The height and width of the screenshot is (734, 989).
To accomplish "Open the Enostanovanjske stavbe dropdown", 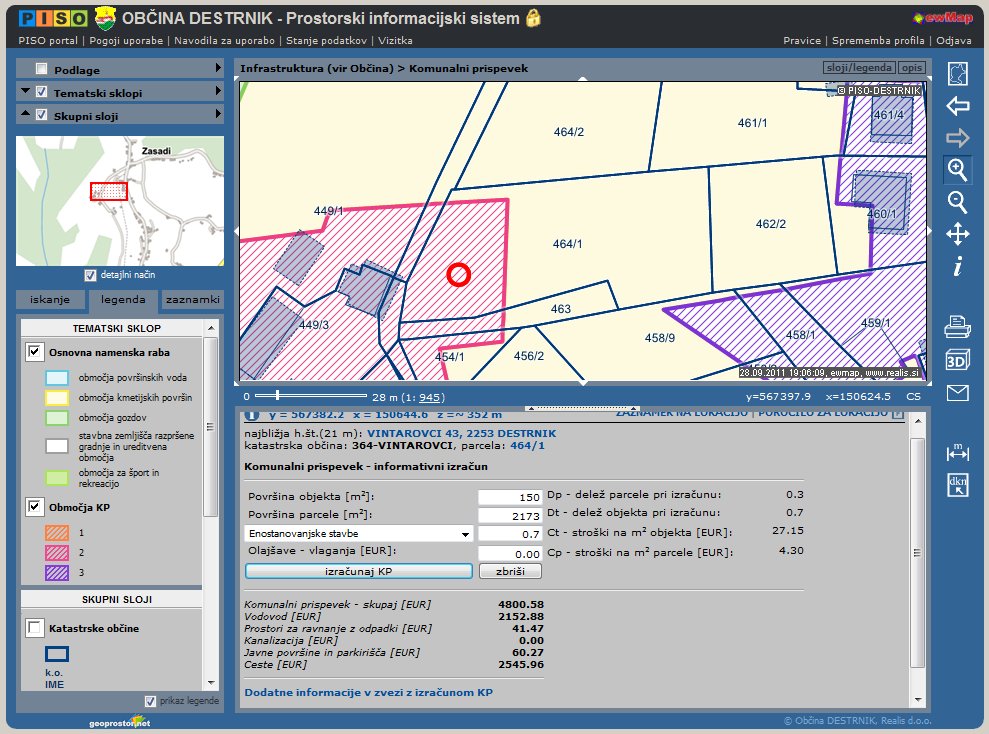I will pyautogui.click(x=359, y=534).
